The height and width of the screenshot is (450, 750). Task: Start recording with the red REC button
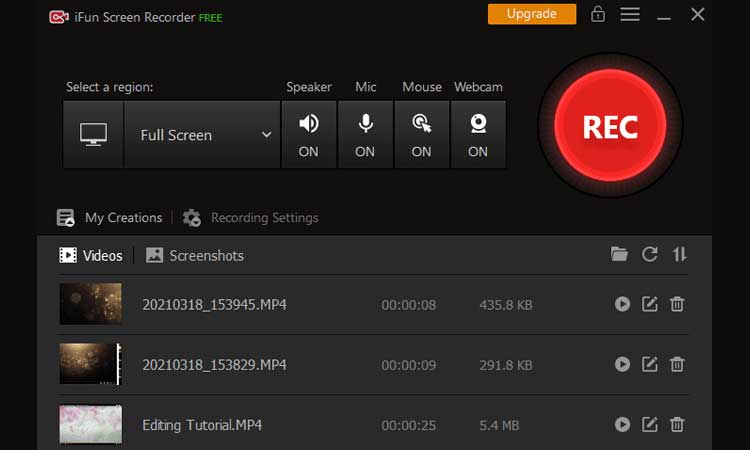point(609,127)
